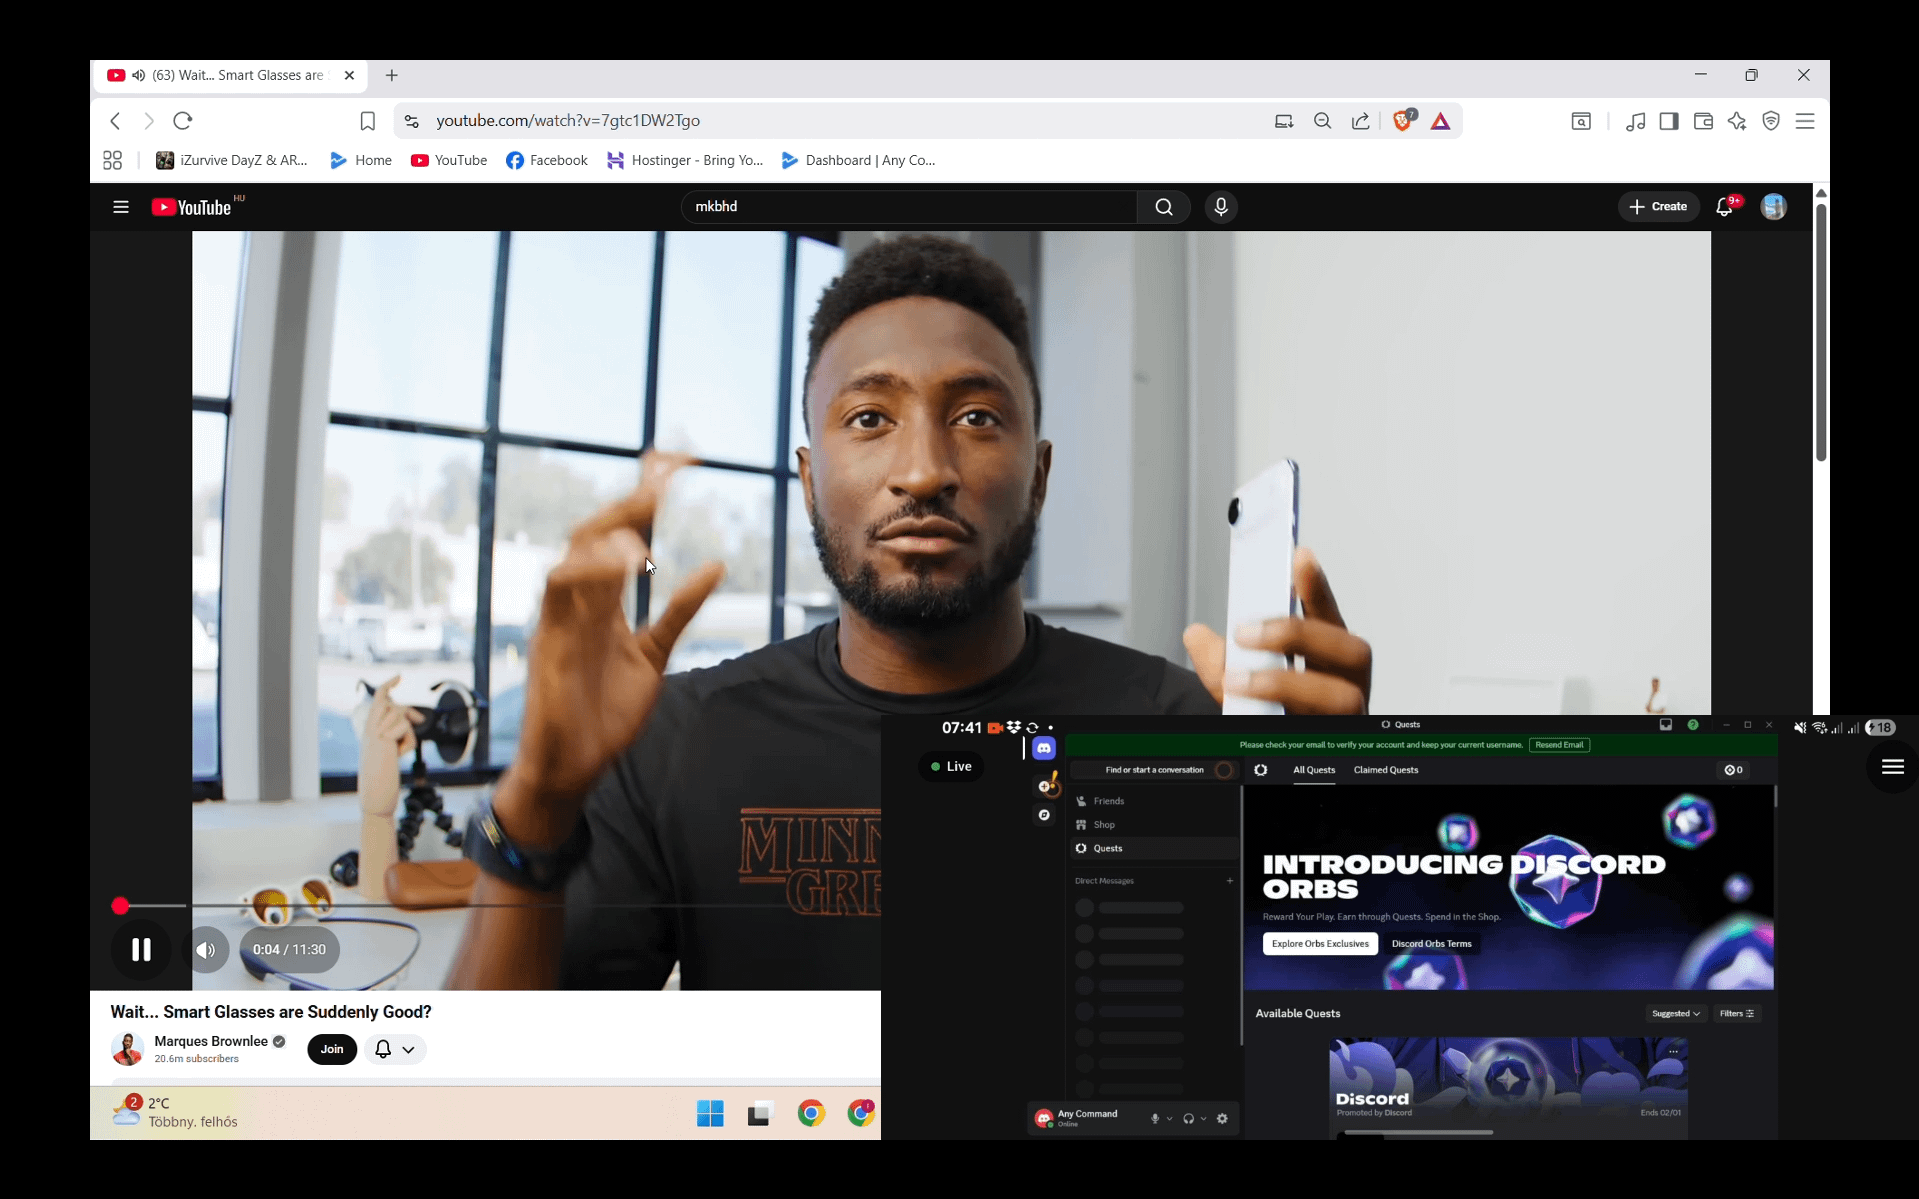Image resolution: width=1919 pixels, height=1199 pixels.
Task: Bookmark this page using bookmark icon
Action: (x=367, y=121)
